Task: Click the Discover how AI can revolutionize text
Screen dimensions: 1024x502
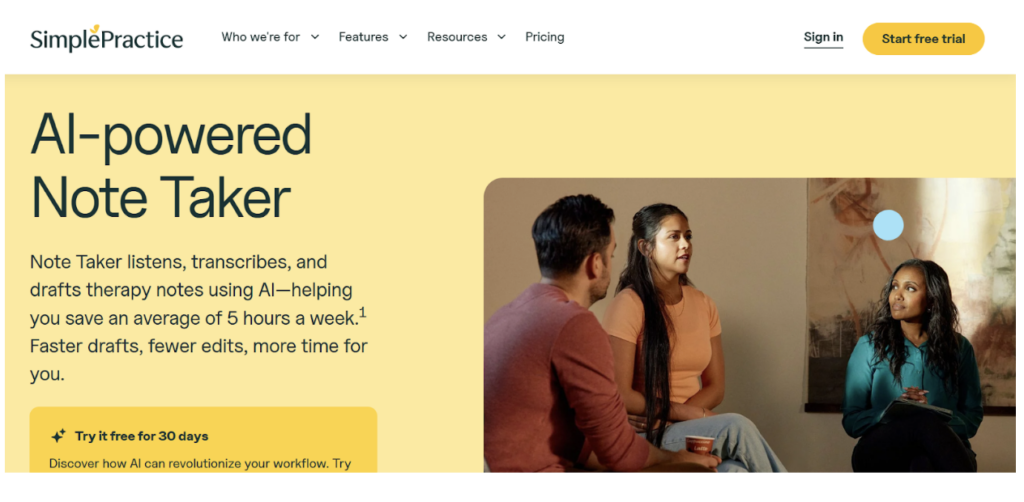Action: 200,464
